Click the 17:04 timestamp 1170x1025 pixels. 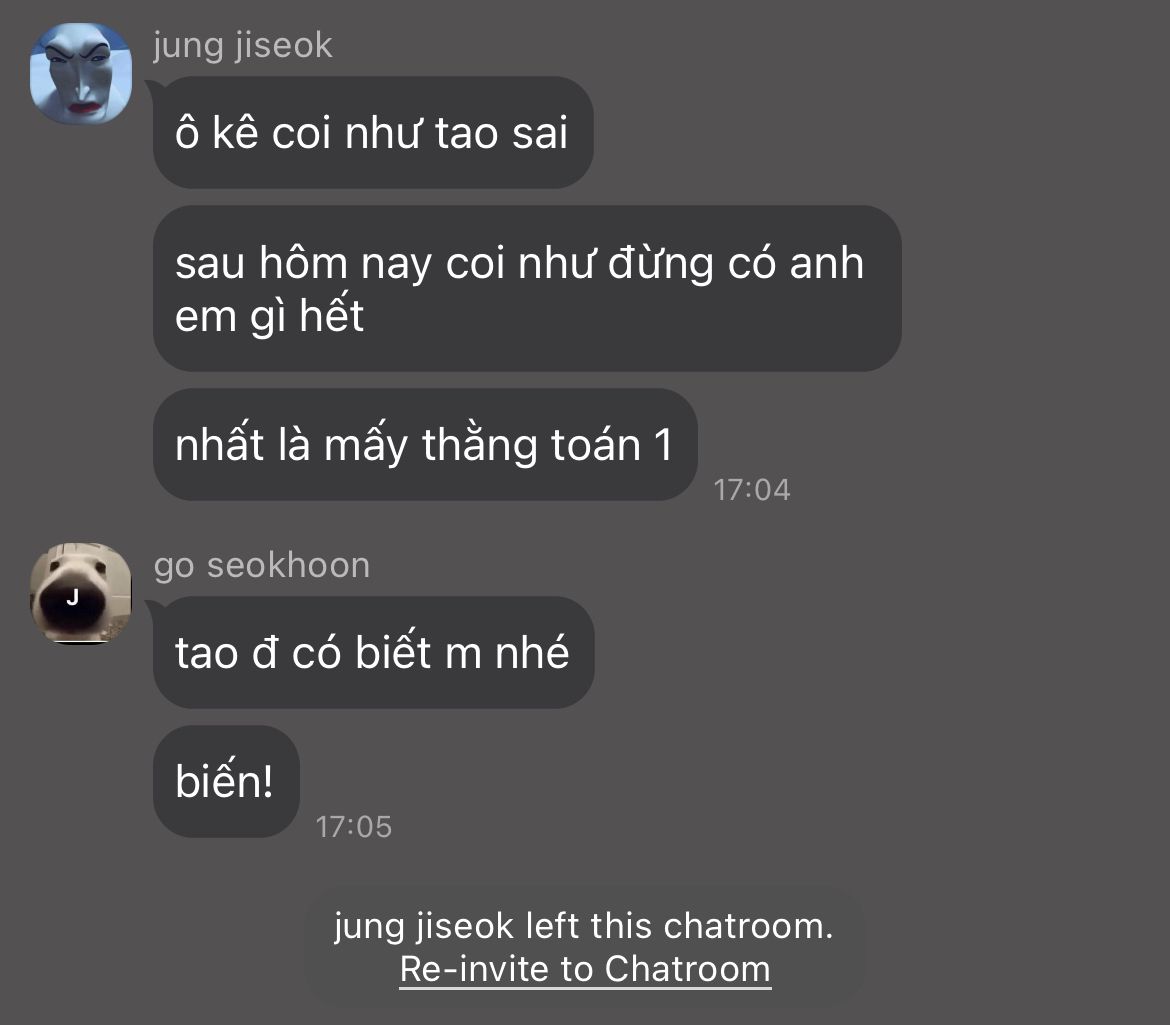751,489
